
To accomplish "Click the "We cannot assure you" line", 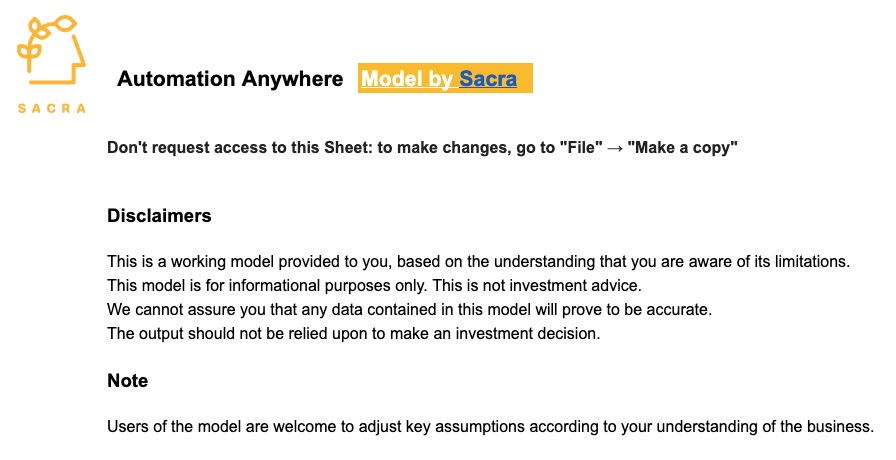I will 409,310.
